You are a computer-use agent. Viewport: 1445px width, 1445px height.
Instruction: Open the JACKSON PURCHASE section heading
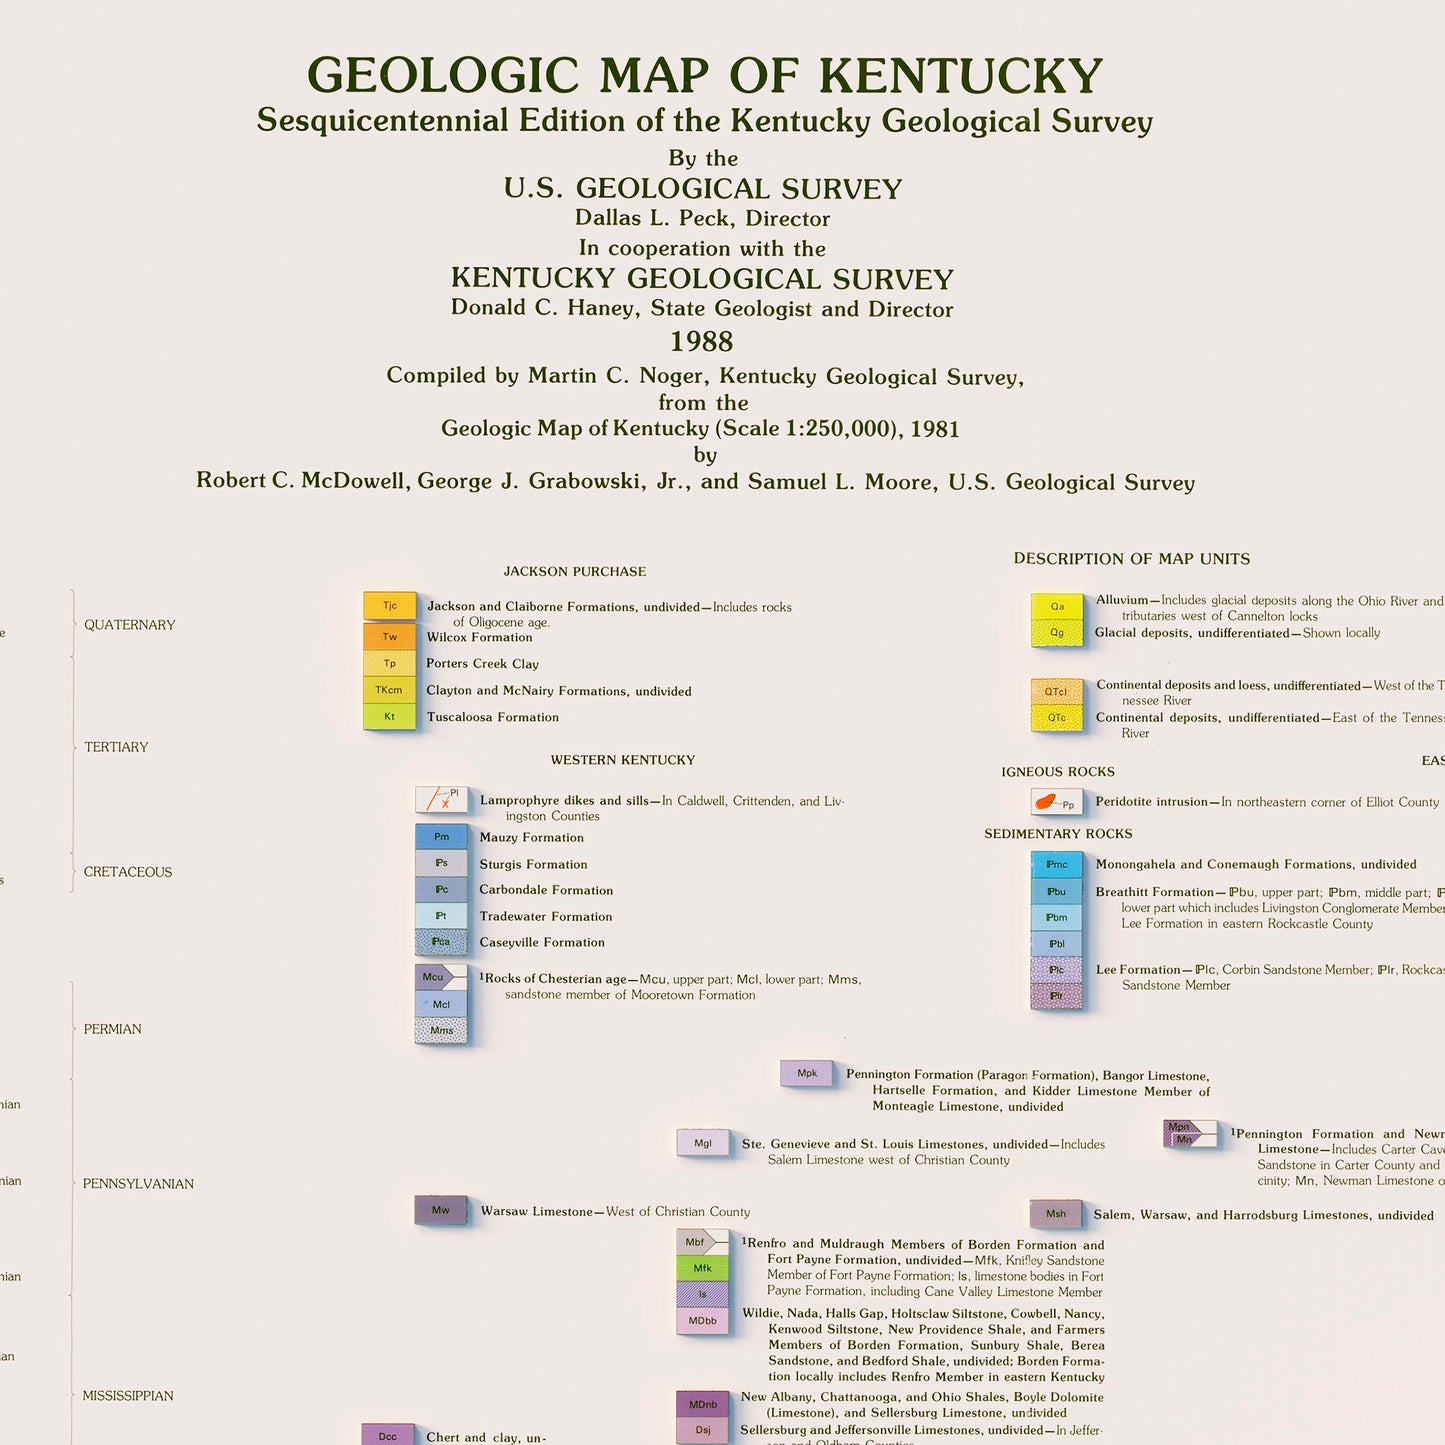click(575, 571)
